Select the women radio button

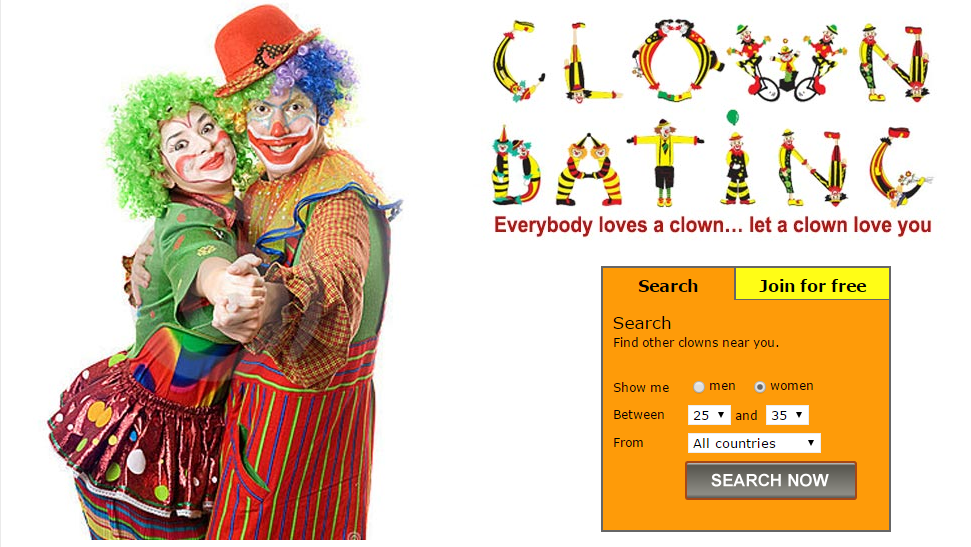click(760, 387)
